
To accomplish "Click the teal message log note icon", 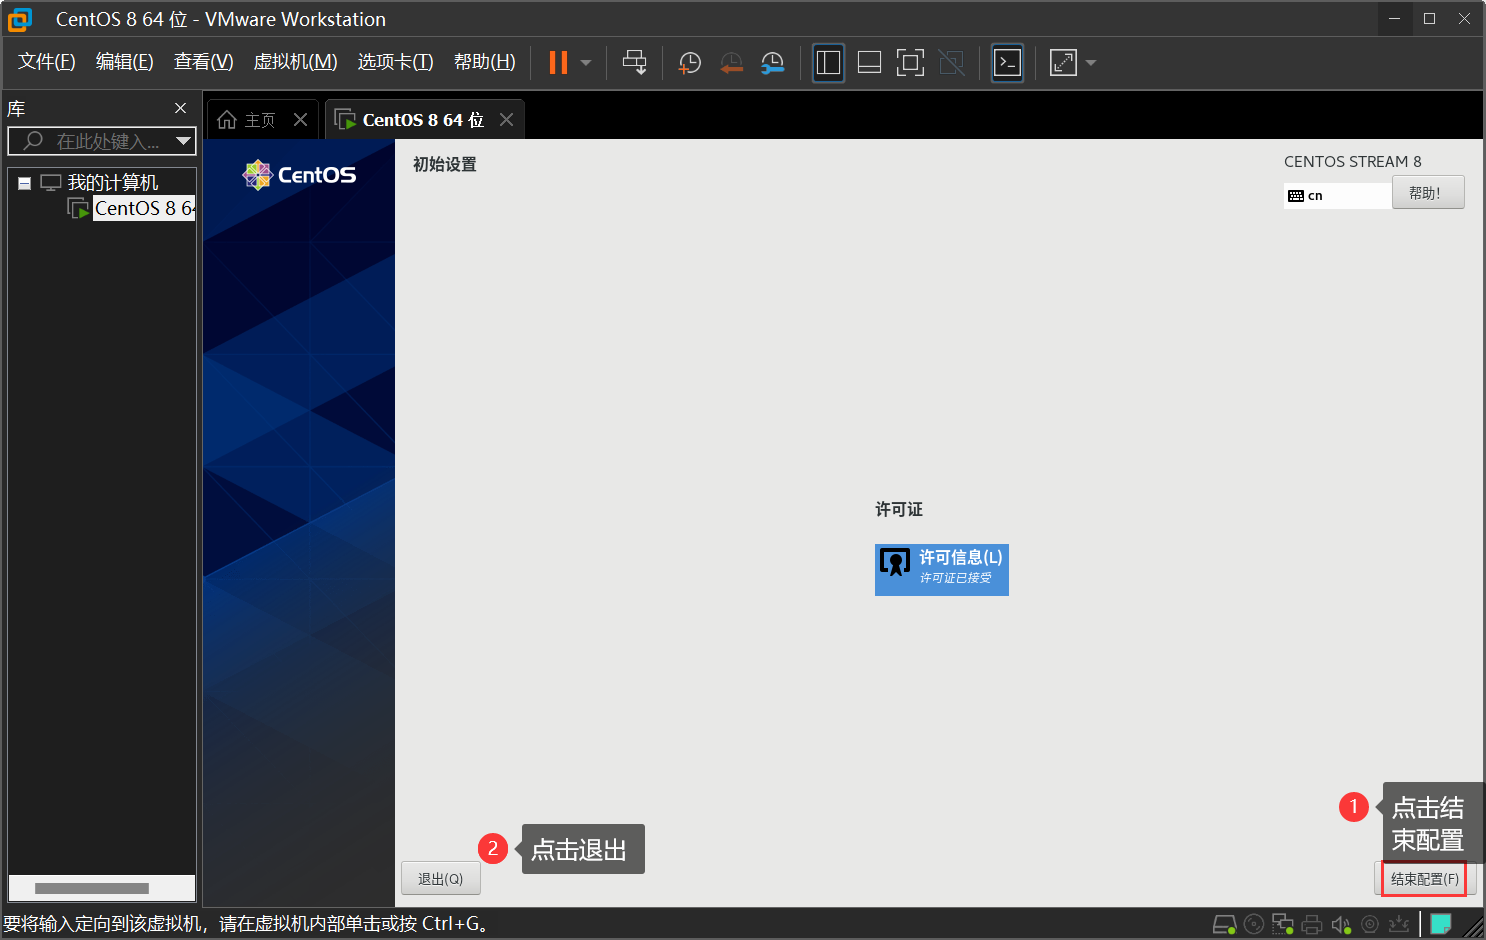I will click(x=1441, y=924).
